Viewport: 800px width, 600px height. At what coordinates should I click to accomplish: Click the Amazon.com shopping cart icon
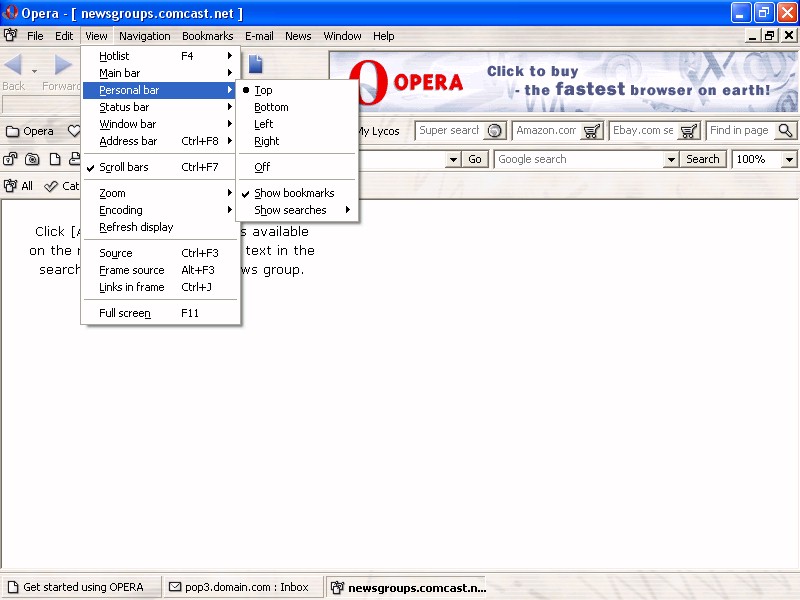(x=592, y=131)
